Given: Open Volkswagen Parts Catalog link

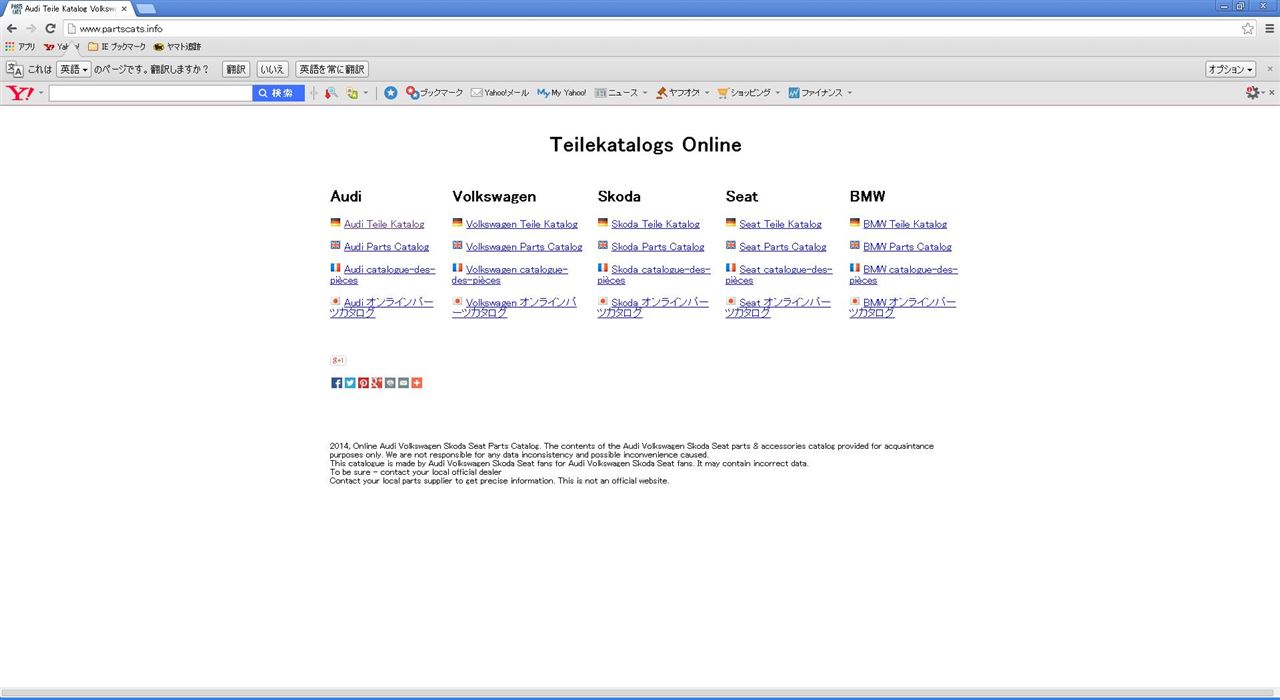Looking at the screenshot, I should tap(524, 247).
